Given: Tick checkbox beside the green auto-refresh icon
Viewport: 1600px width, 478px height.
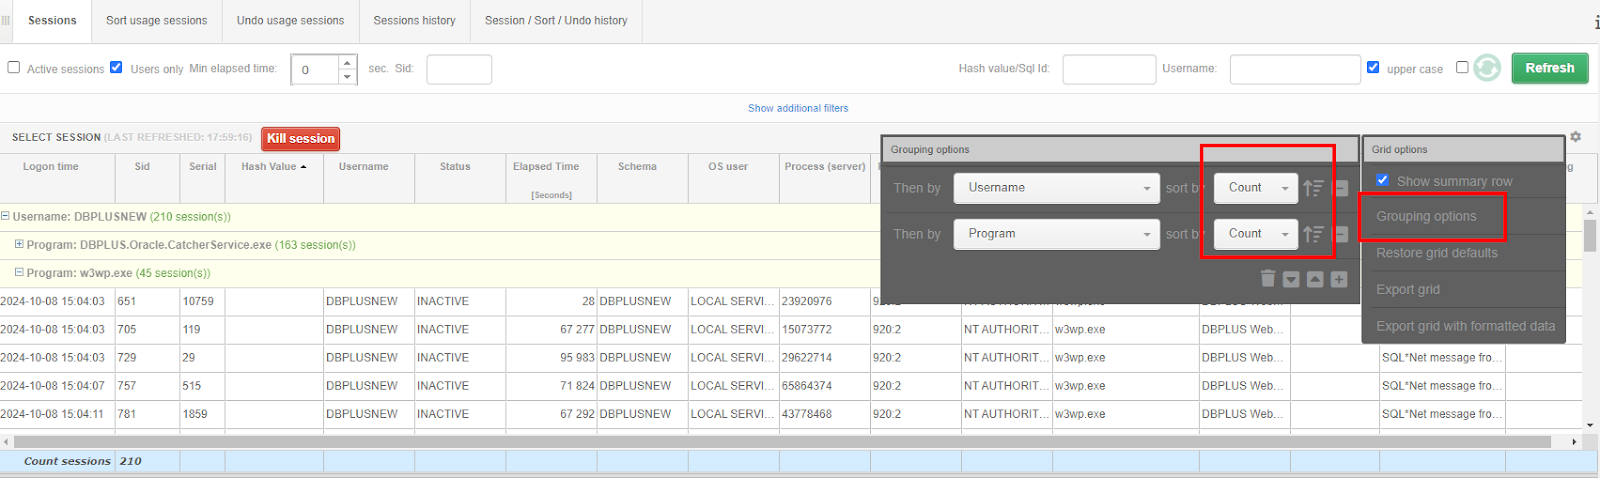Looking at the screenshot, I should [1462, 67].
